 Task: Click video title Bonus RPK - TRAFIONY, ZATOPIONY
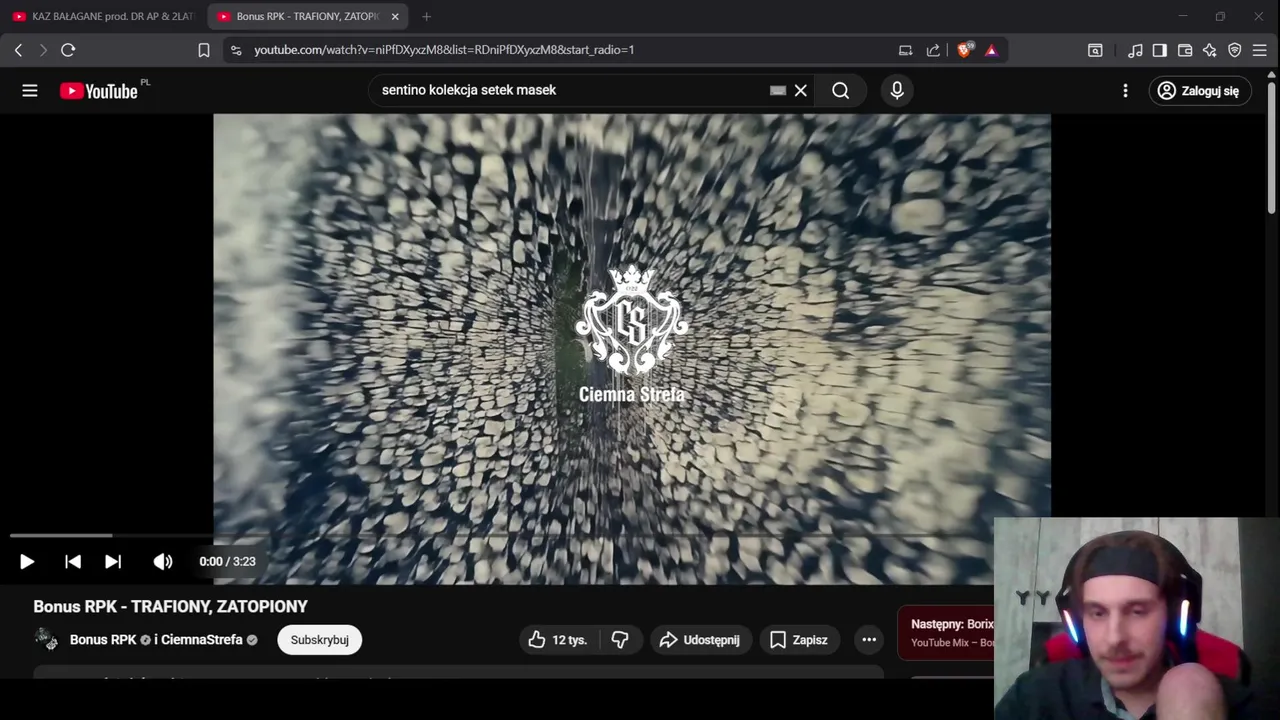pos(170,607)
